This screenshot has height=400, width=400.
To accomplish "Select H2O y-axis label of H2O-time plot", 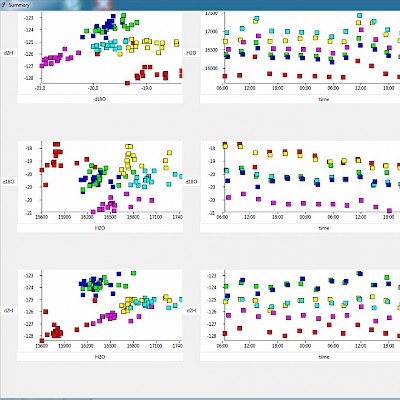I will [191, 53].
